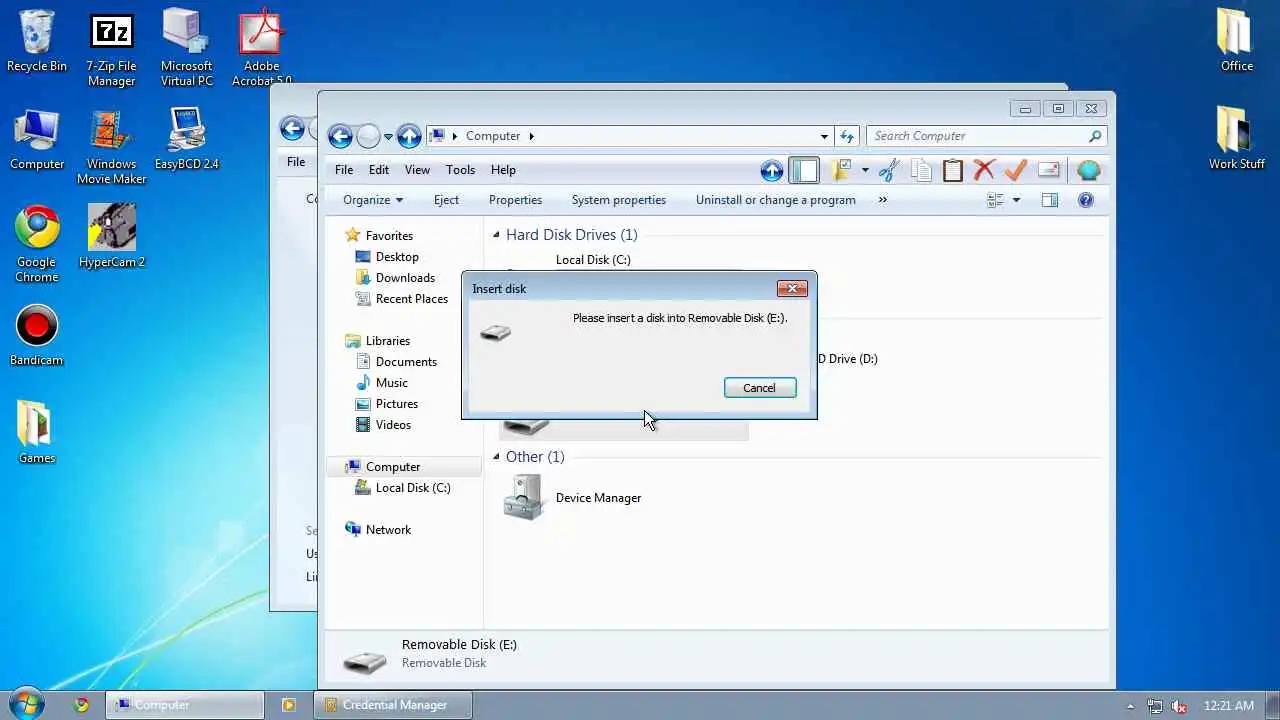1280x720 pixels.
Task: Toggle the navigation pane toolbar icon
Action: [x=804, y=171]
